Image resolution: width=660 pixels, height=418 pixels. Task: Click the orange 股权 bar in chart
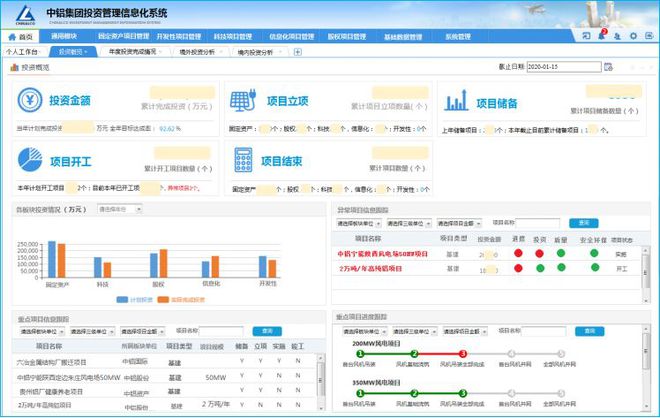(x=163, y=264)
